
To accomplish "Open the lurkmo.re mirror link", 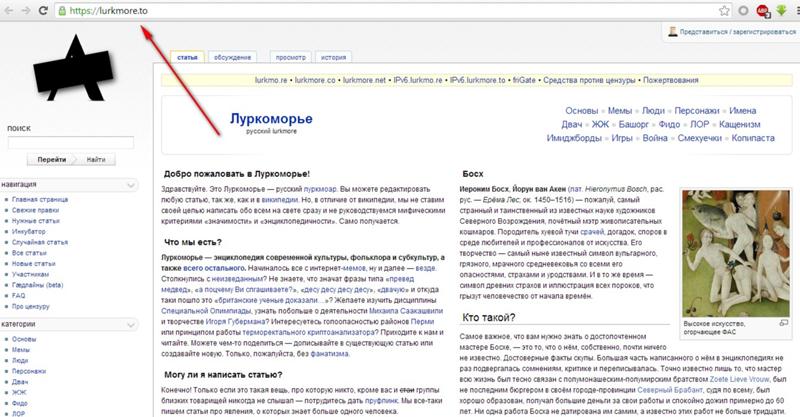I will click(271, 80).
